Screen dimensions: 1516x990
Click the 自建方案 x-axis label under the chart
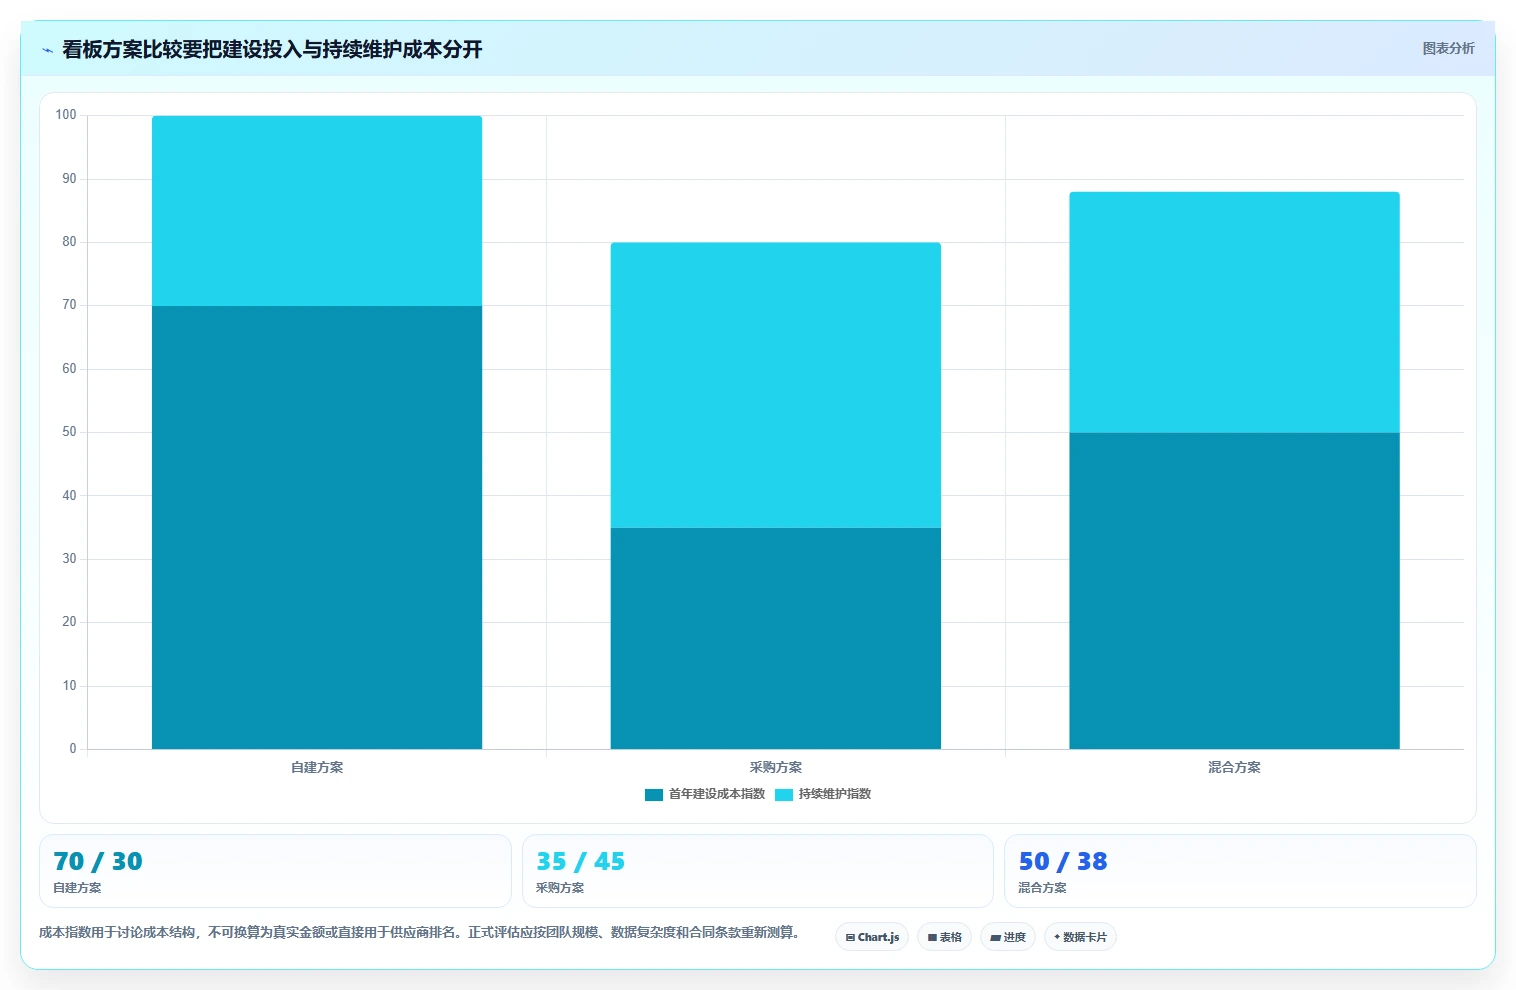point(317,768)
